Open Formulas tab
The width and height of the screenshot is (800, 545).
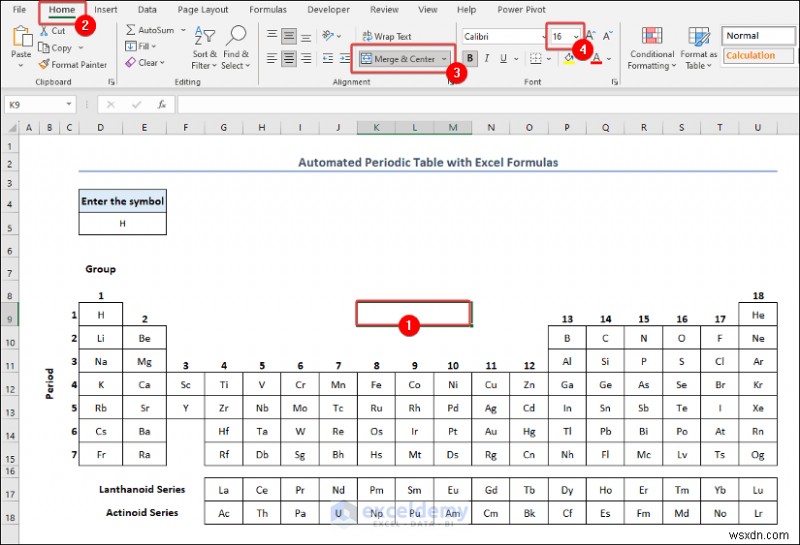268,9
